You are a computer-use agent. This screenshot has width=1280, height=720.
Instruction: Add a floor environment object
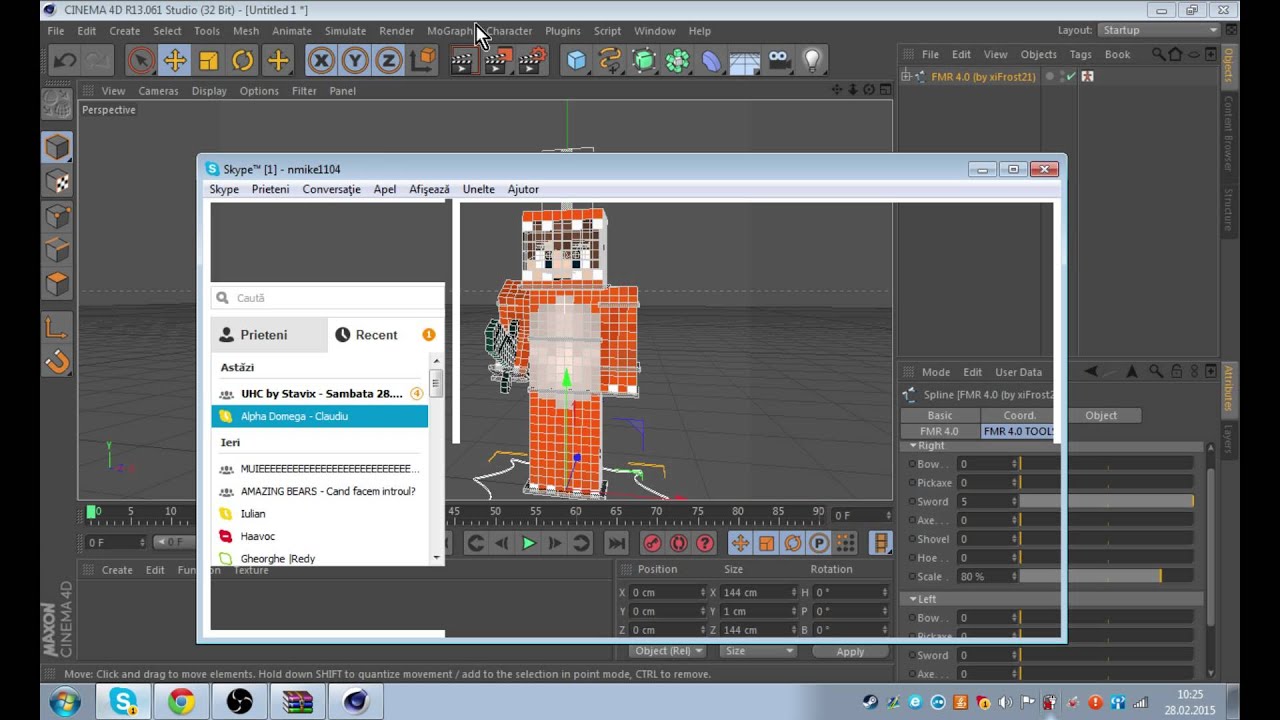(745, 61)
